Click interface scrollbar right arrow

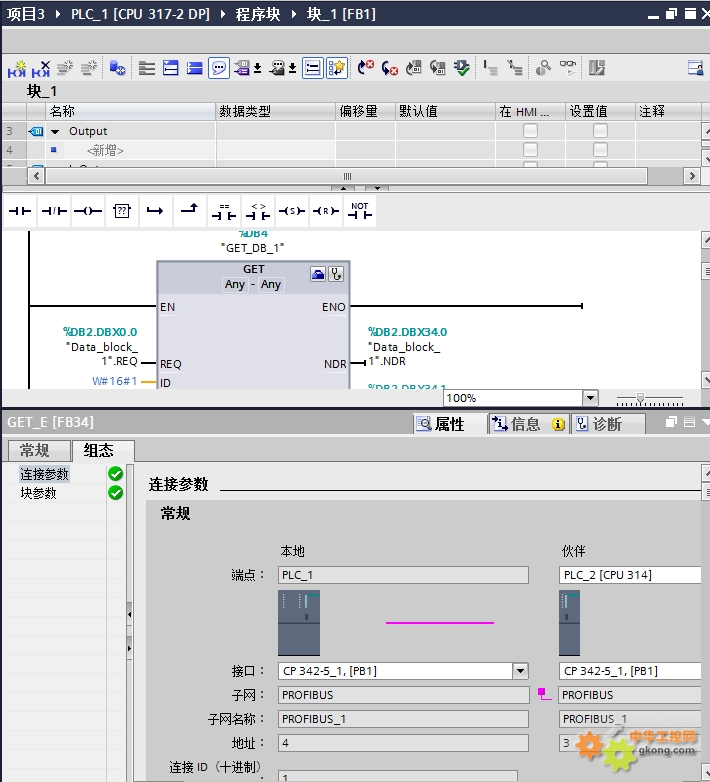[692, 176]
